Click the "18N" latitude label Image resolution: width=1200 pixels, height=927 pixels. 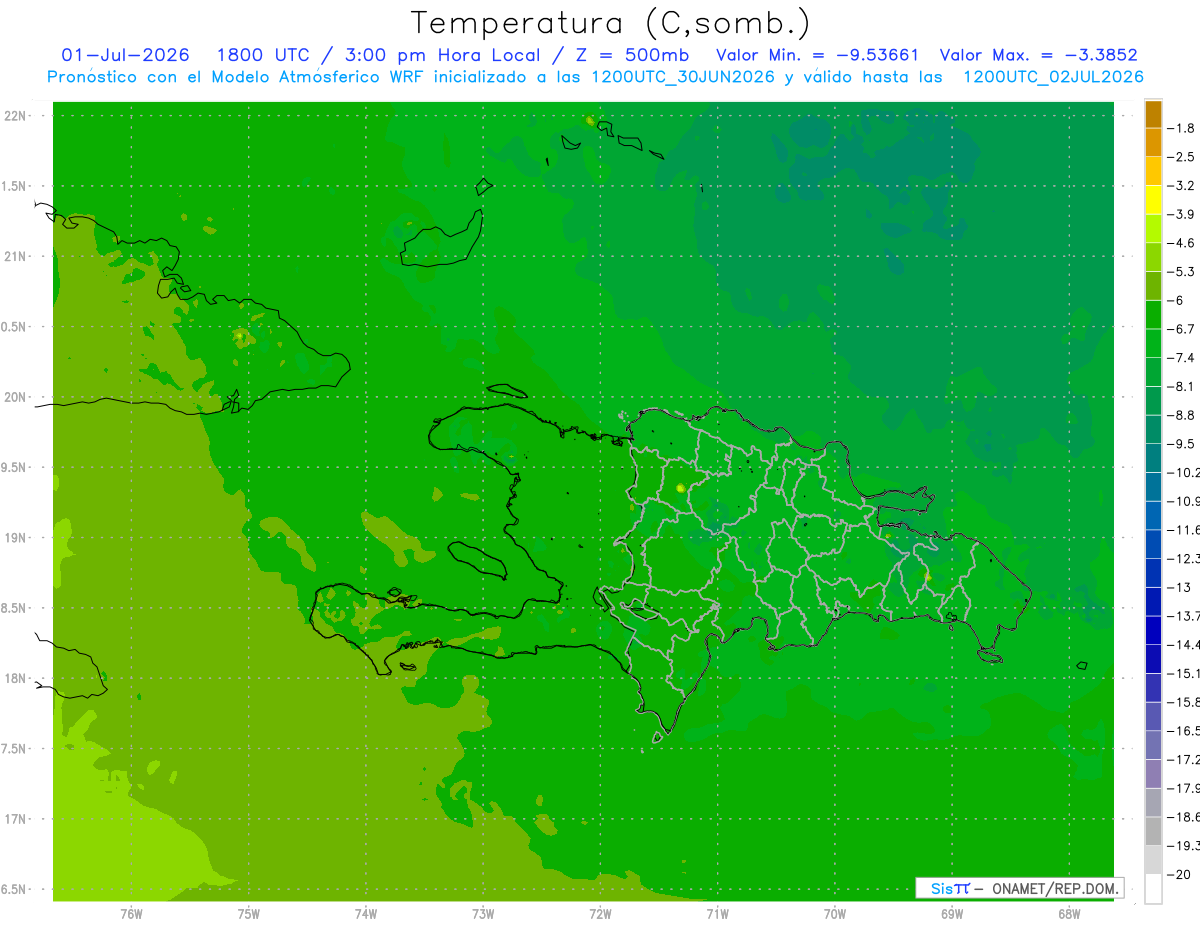pyautogui.click(x=15, y=679)
